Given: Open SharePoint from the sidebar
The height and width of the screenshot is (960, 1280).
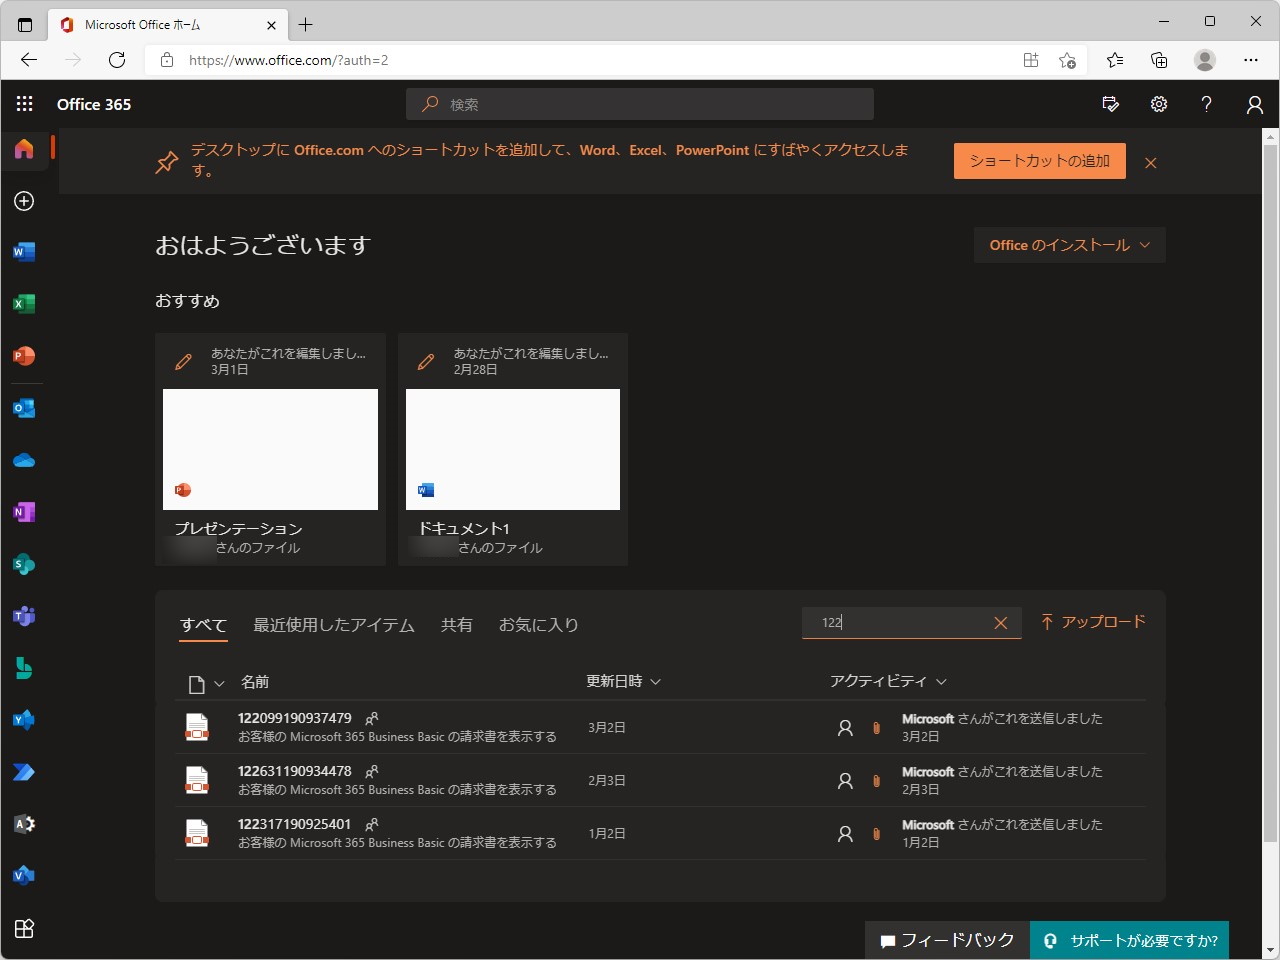Looking at the screenshot, I should (x=24, y=564).
